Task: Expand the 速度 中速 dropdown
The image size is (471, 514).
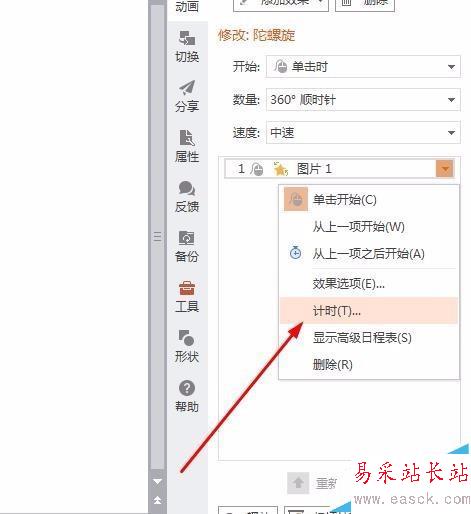Action: 363,132
